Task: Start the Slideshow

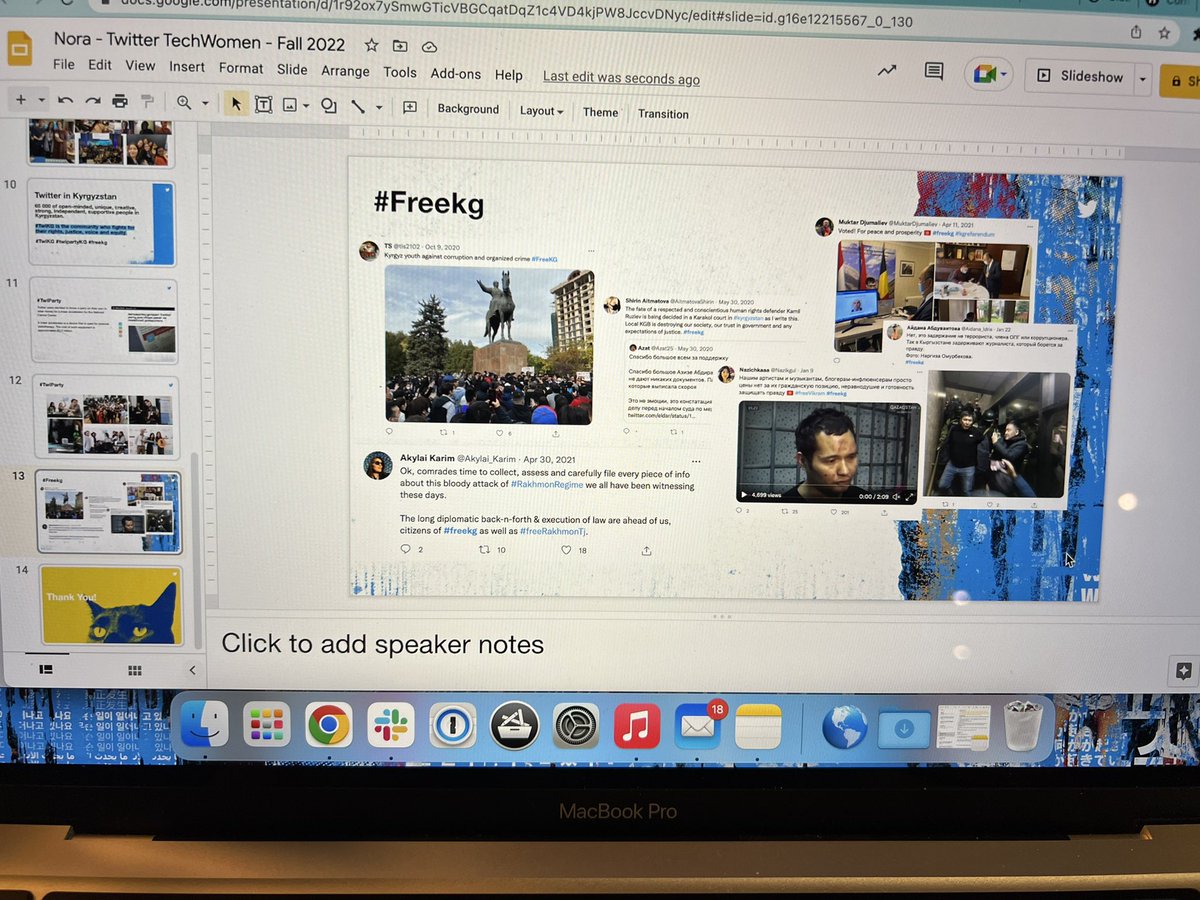Action: tap(1079, 76)
